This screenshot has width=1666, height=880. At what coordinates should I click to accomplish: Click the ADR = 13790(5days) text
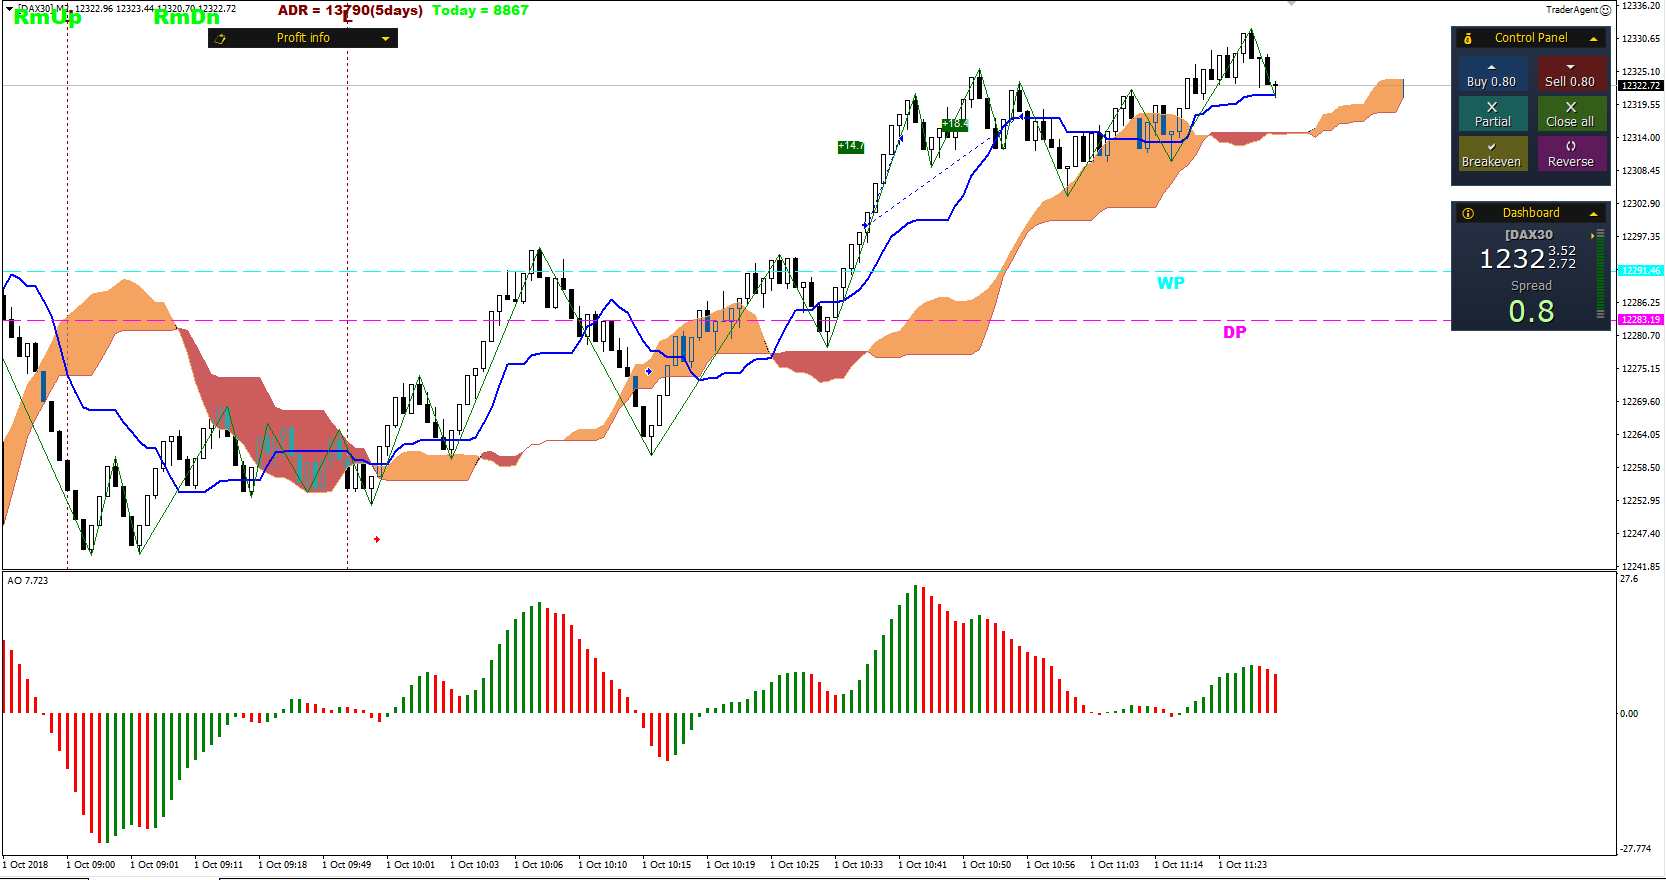click(350, 10)
